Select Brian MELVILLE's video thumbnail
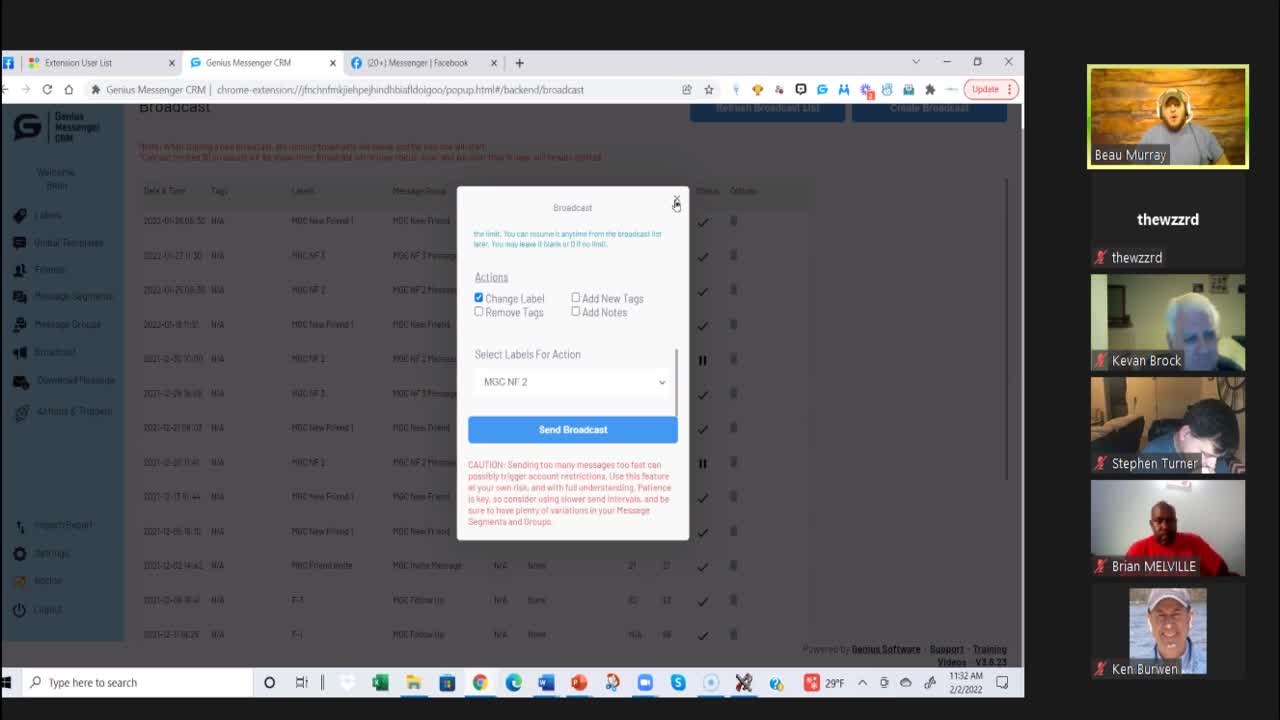The width and height of the screenshot is (1280, 720). coord(1168,528)
